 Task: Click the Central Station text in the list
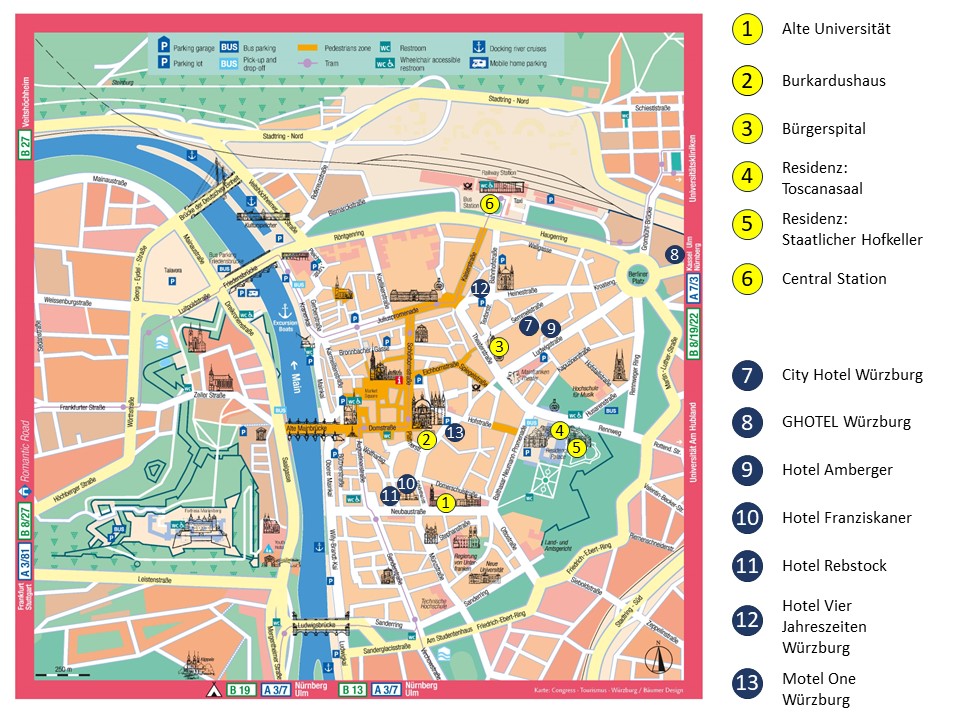coord(834,279)
